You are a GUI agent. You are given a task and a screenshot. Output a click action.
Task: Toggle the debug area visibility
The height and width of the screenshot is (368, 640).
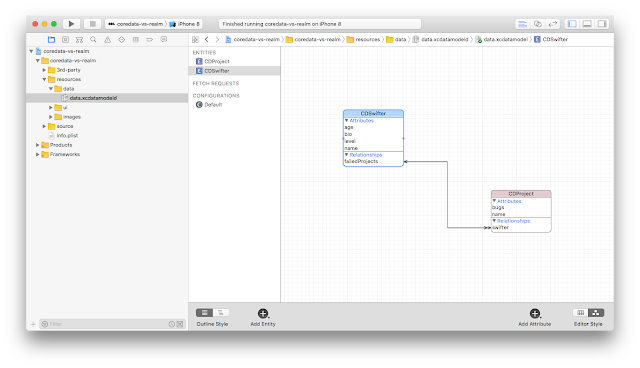587,24
